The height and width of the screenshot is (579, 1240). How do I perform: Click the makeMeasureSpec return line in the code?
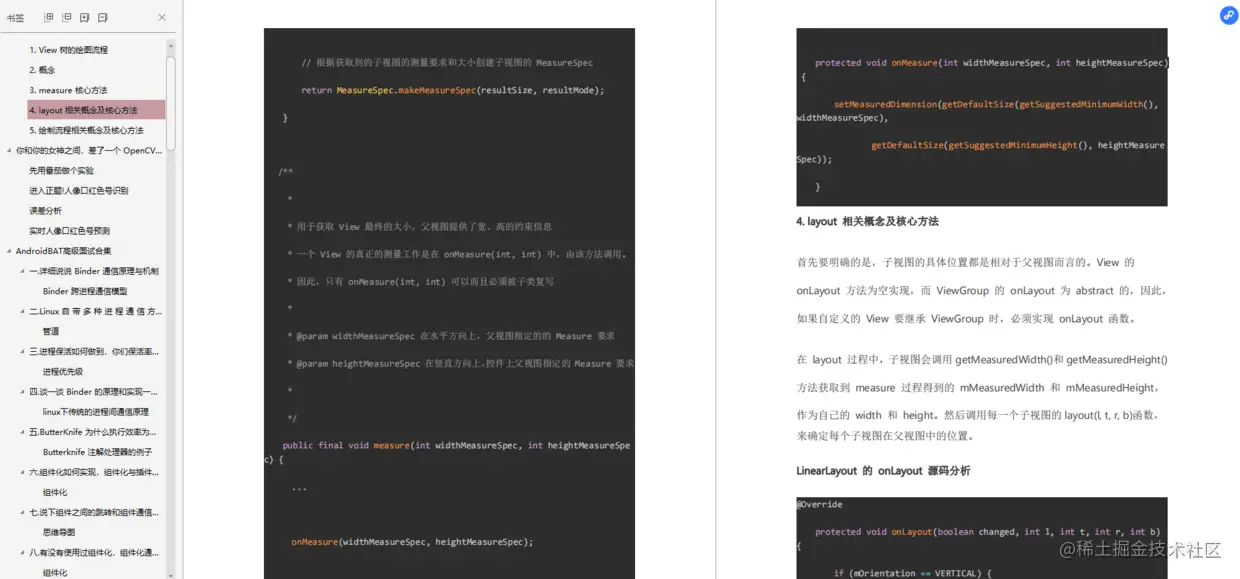453,90
